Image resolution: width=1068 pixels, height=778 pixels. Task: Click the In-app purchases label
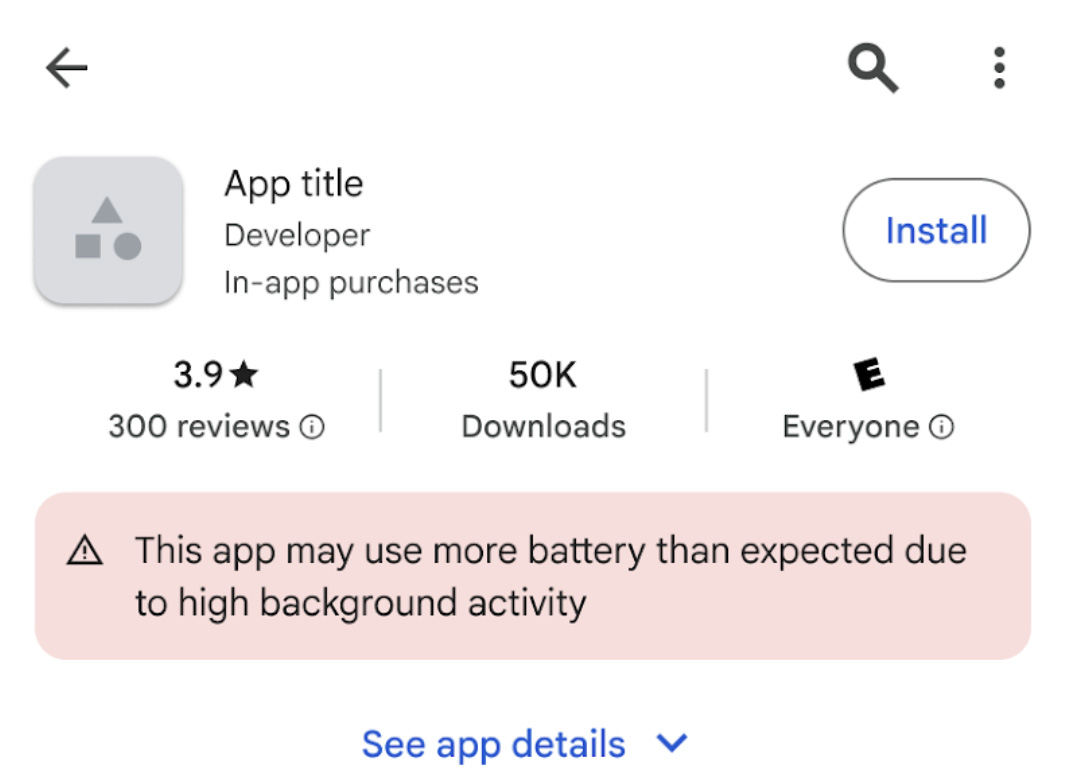pos(350,281)
